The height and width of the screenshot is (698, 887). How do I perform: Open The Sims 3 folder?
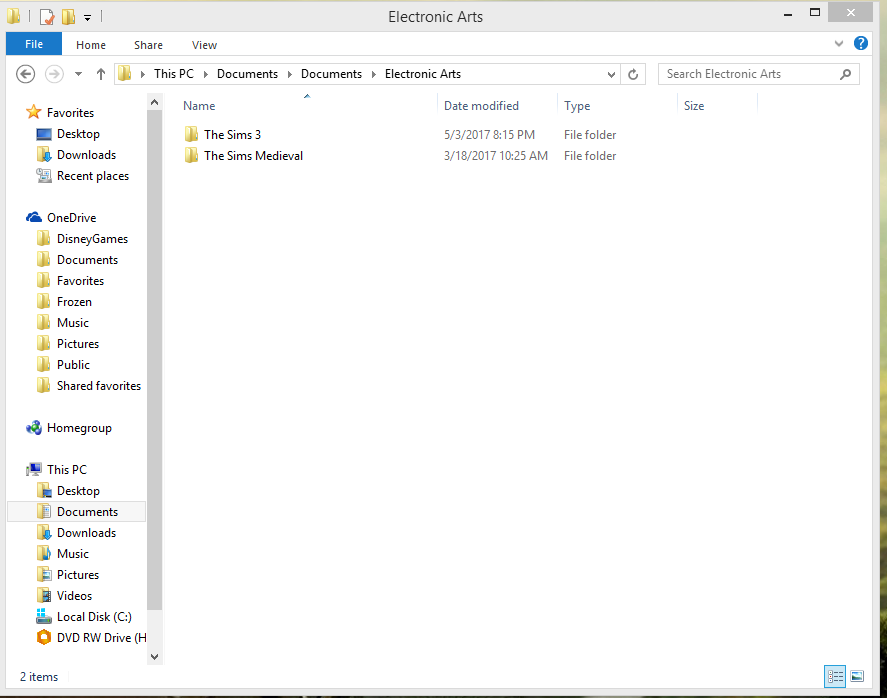point(232,135)
